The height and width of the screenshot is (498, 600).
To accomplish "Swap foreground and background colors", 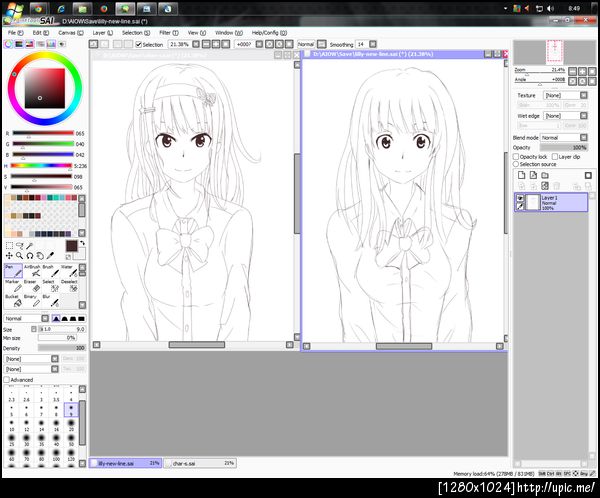I will pos(82,243).
